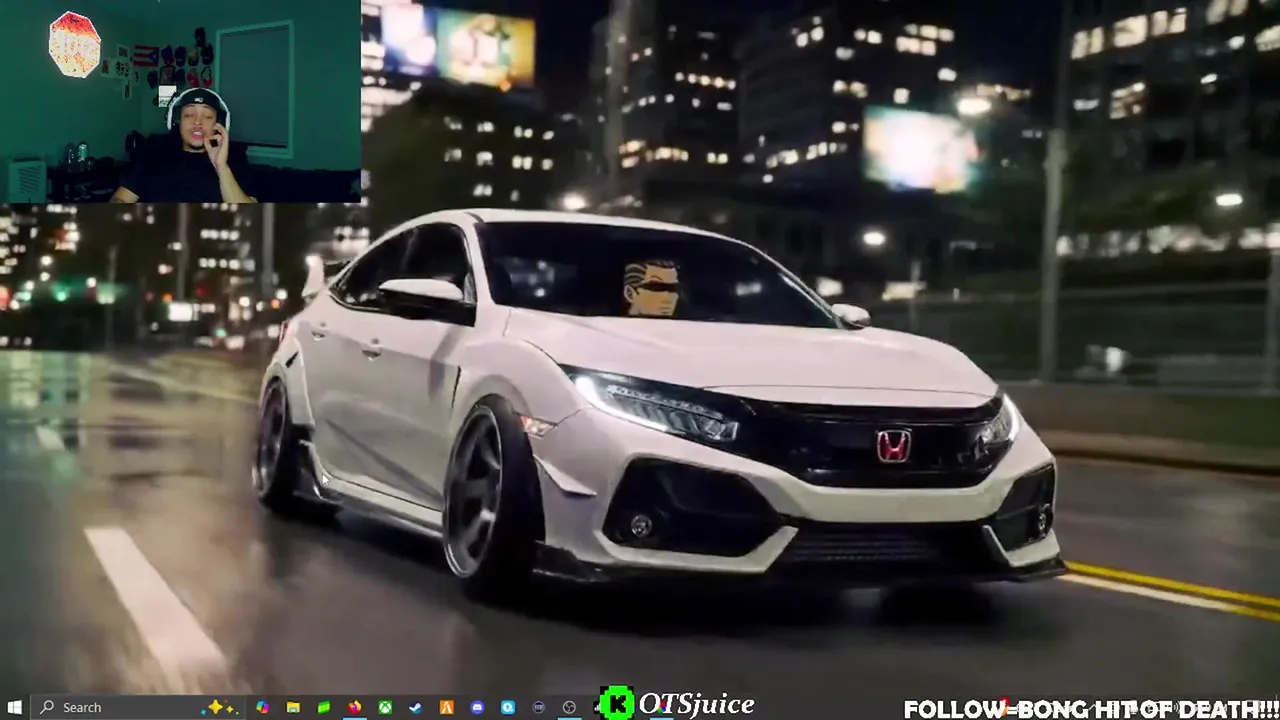Launch Steam from the taskbar
The image size is (1280, 720).
[x=415, y=707]
